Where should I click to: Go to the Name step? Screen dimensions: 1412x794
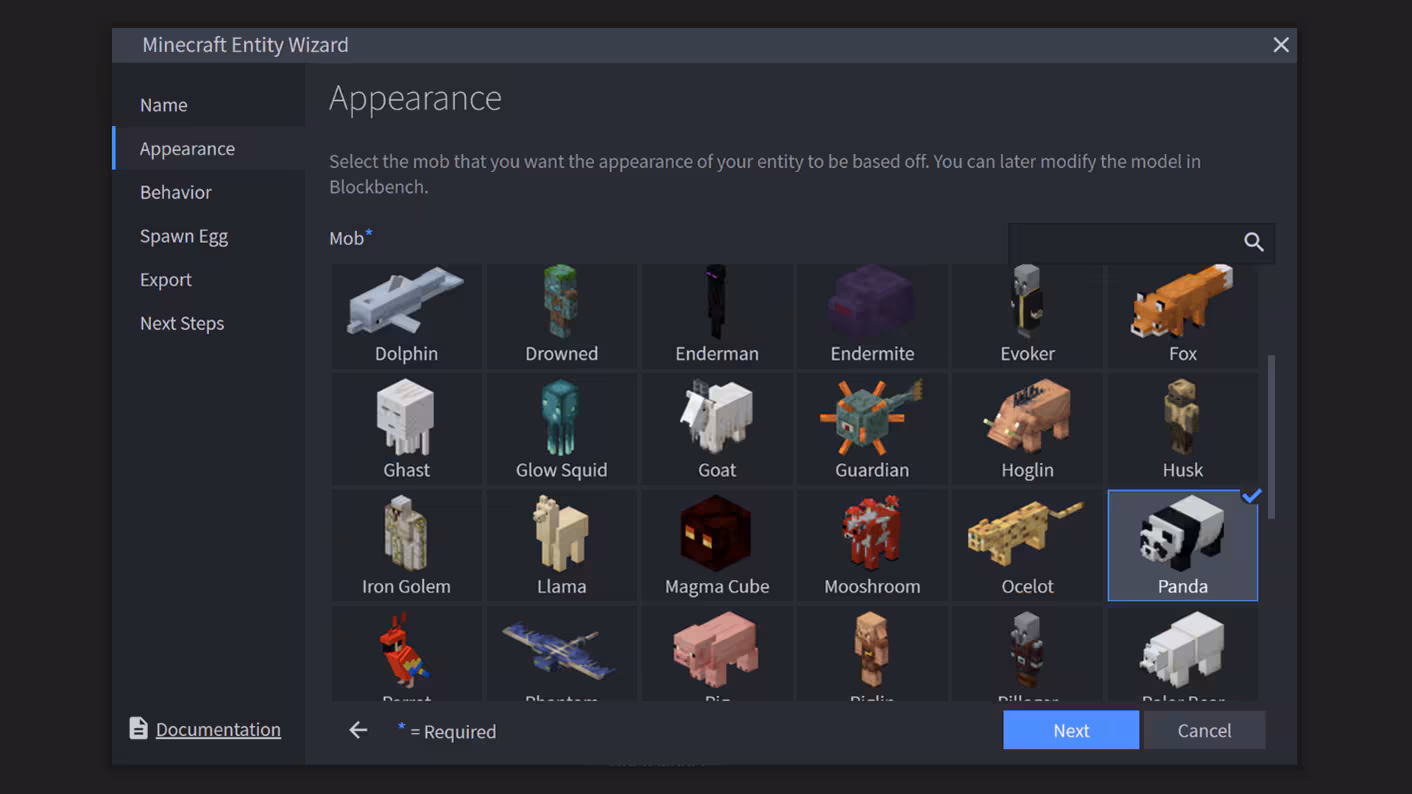[x=209, y=105]
